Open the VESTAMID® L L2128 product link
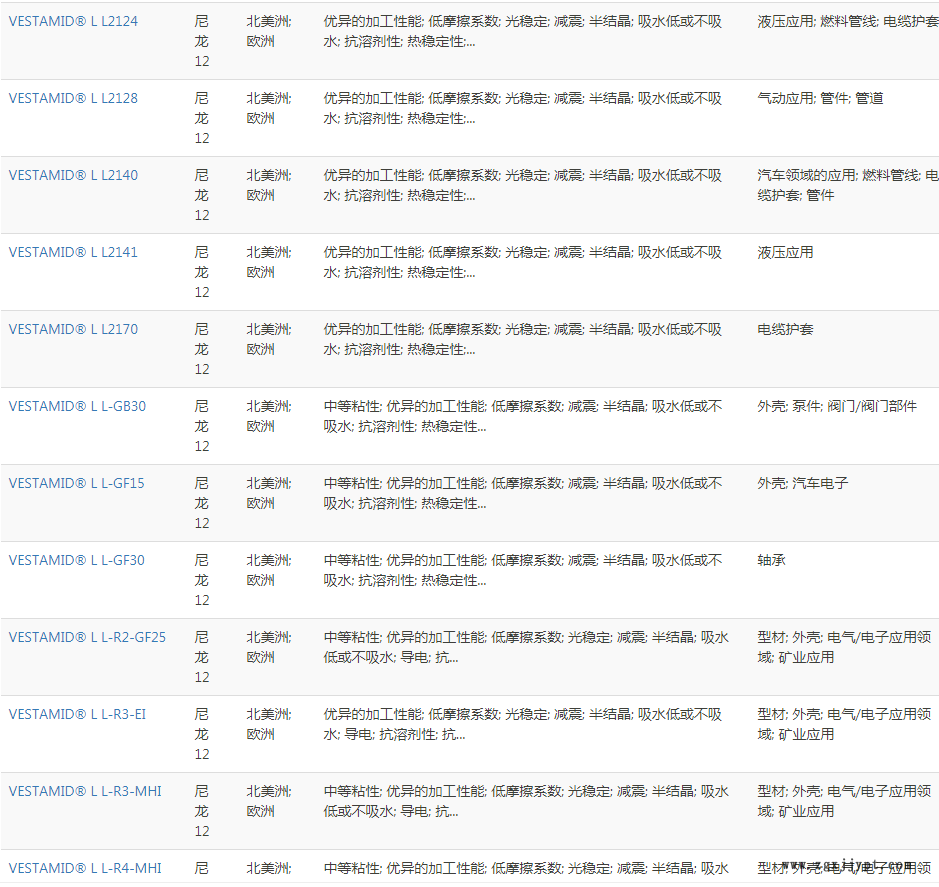Screen dimensions: 939x887 73,98
